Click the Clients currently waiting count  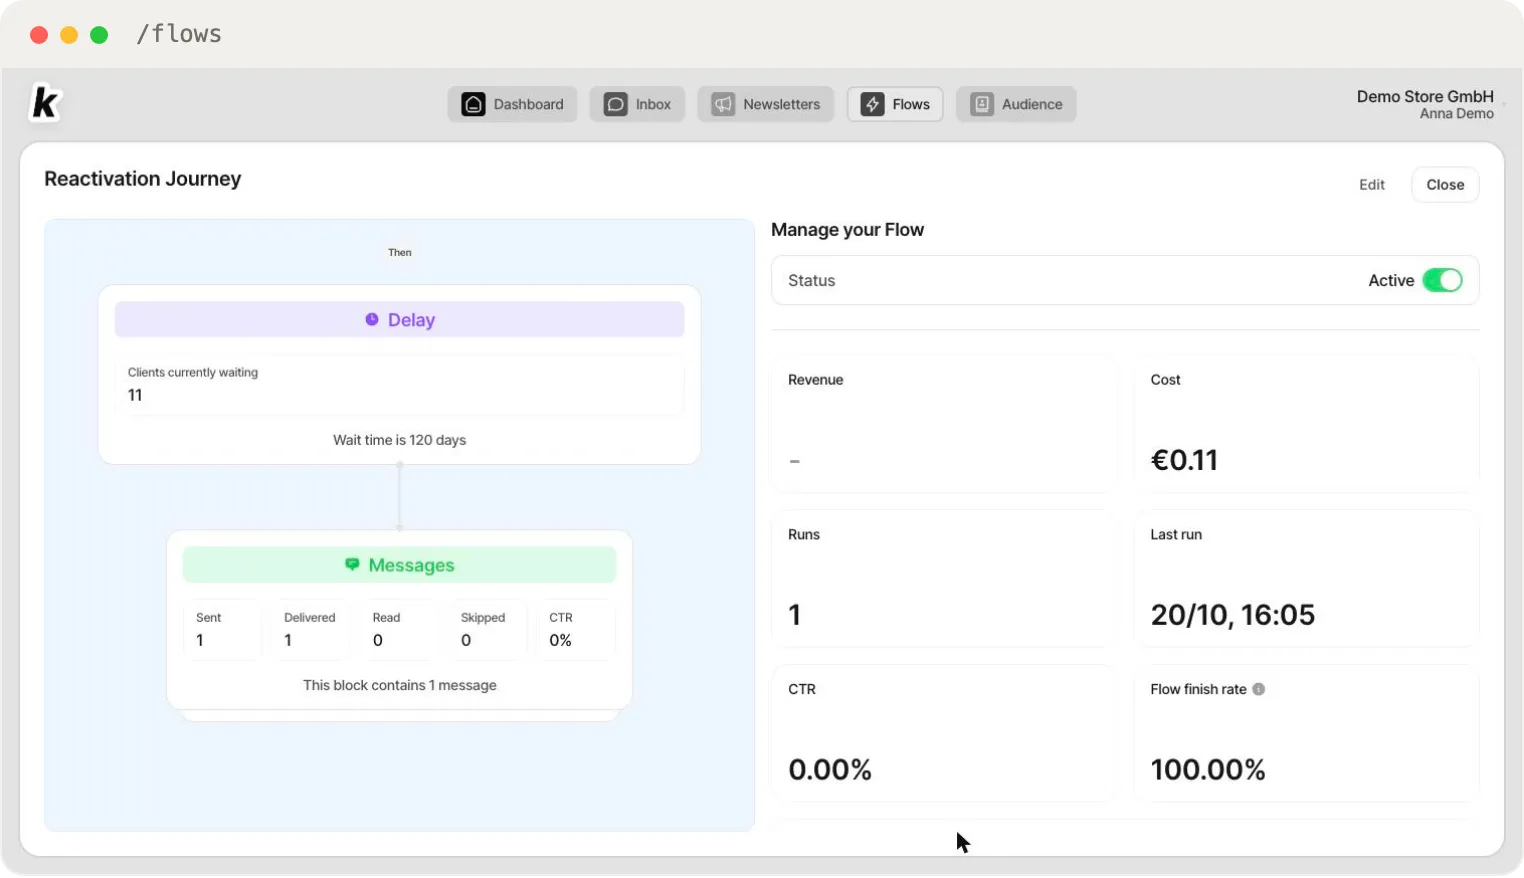pyautogui.click(x=135, y=395)
